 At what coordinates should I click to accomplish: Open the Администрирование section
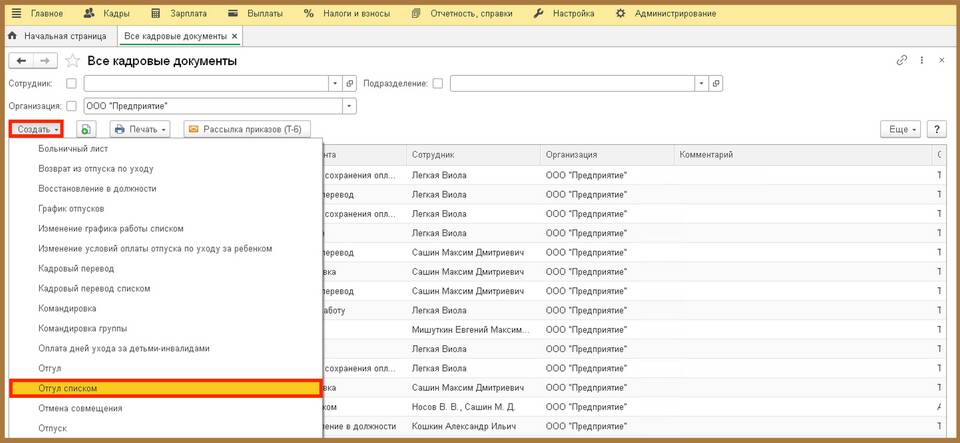click(666, 13)
